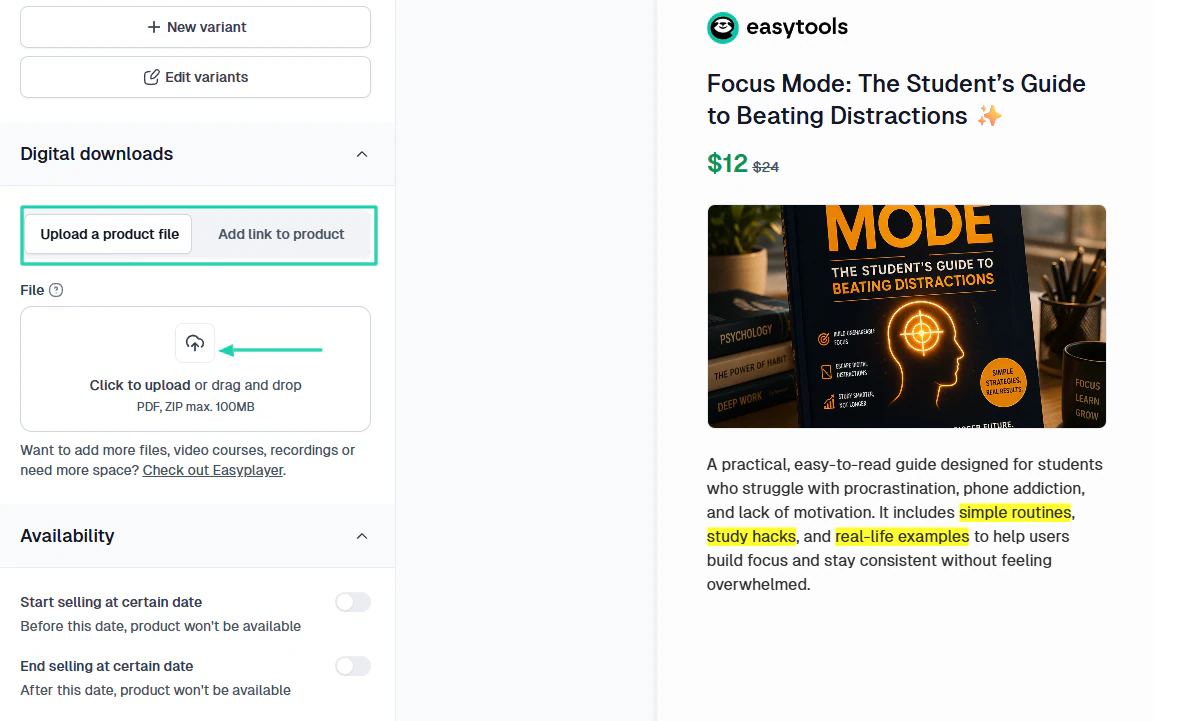
Task: Open the Check out Easyplayer link
Action: pos(213,470)
